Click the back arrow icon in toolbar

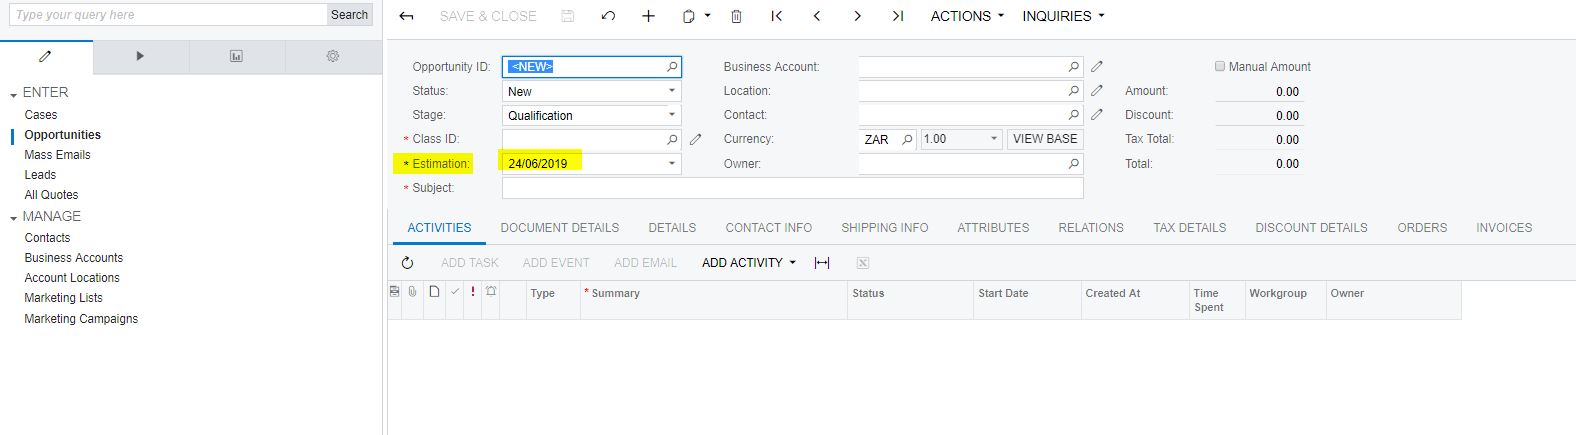406,16
